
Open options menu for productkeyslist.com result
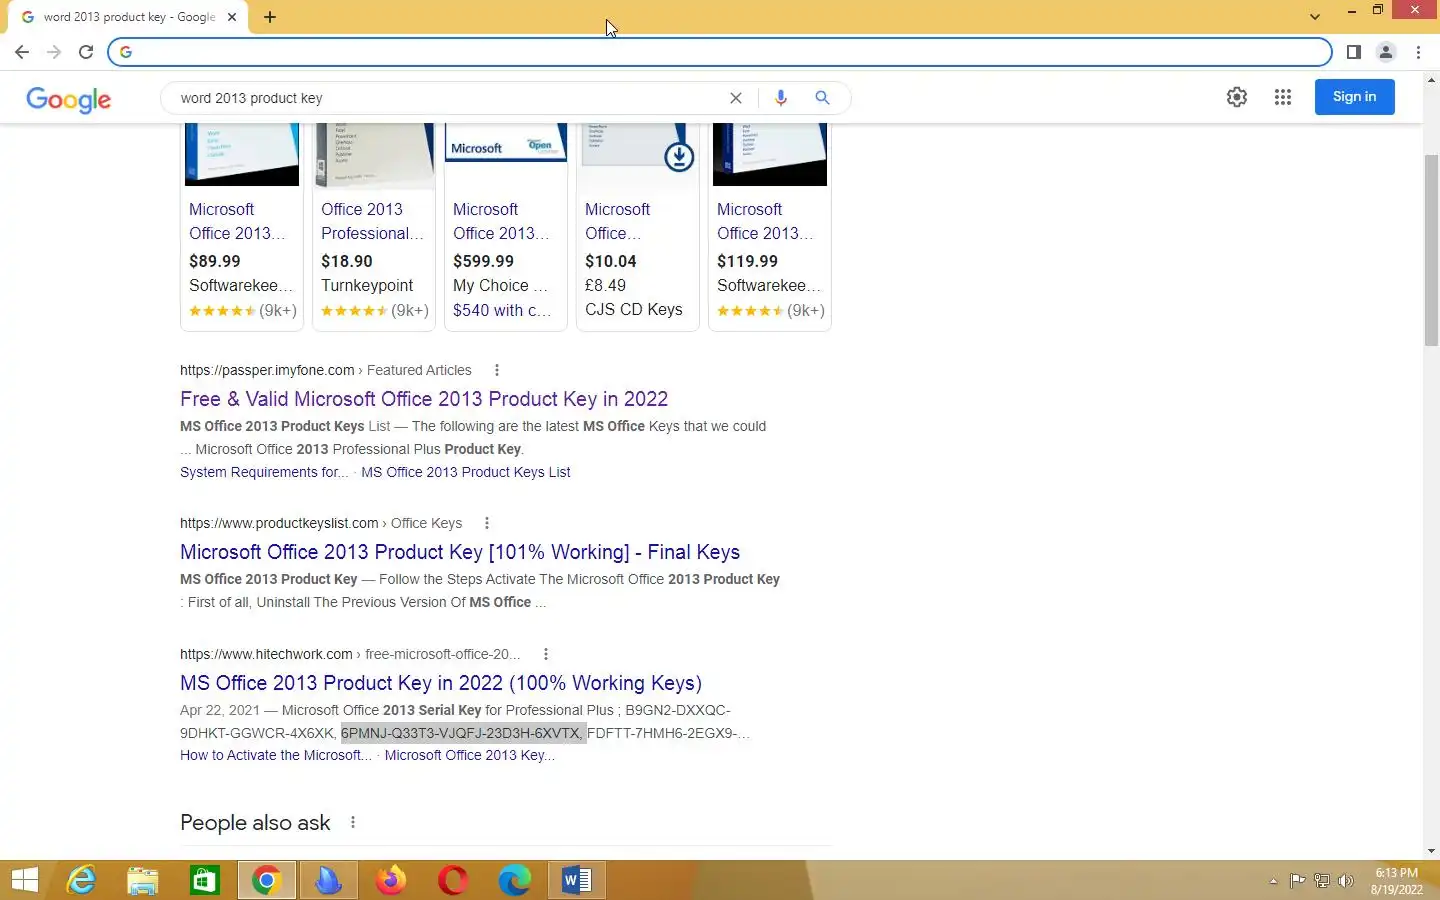[487, 523]
